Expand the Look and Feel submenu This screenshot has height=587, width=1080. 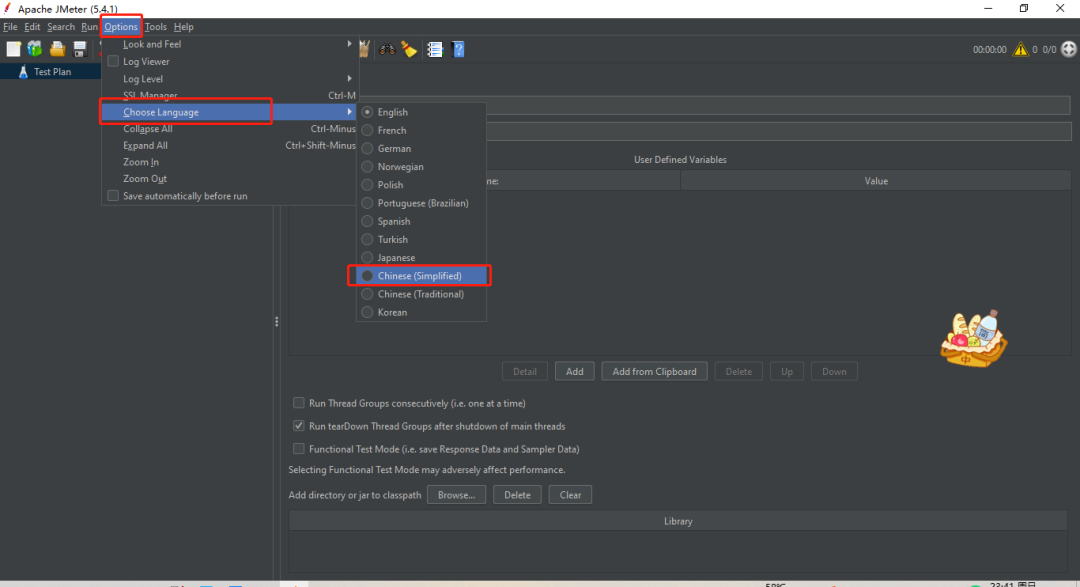229,44
